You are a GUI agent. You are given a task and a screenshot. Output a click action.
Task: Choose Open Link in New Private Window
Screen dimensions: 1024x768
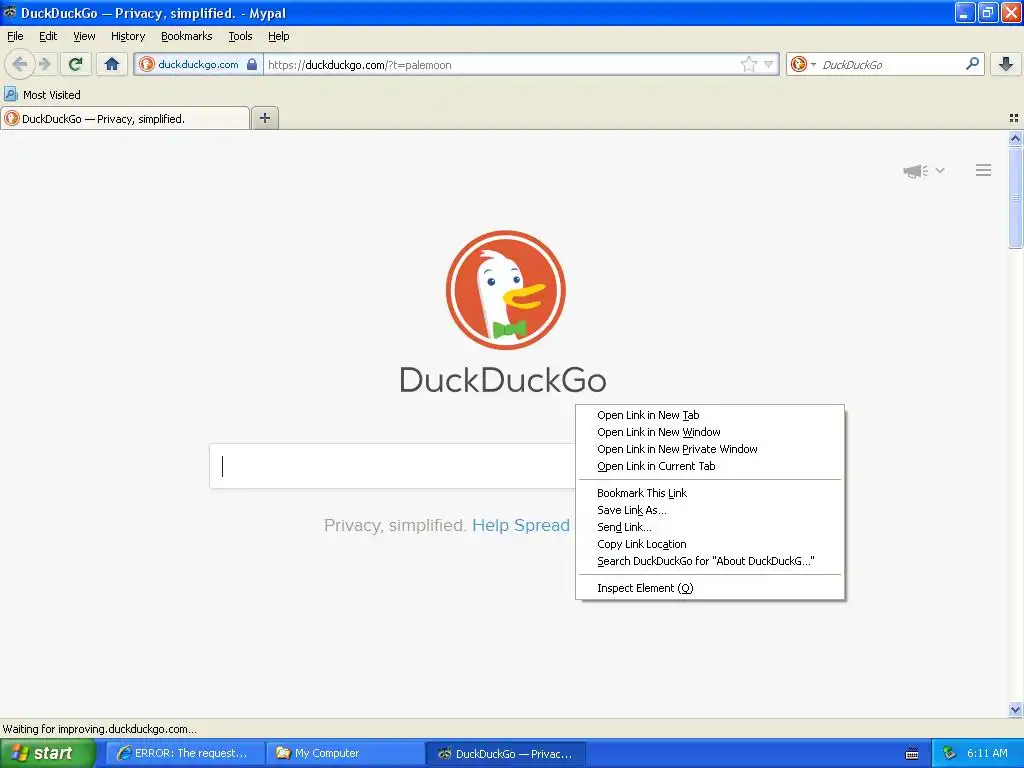[x=710, y=449]
